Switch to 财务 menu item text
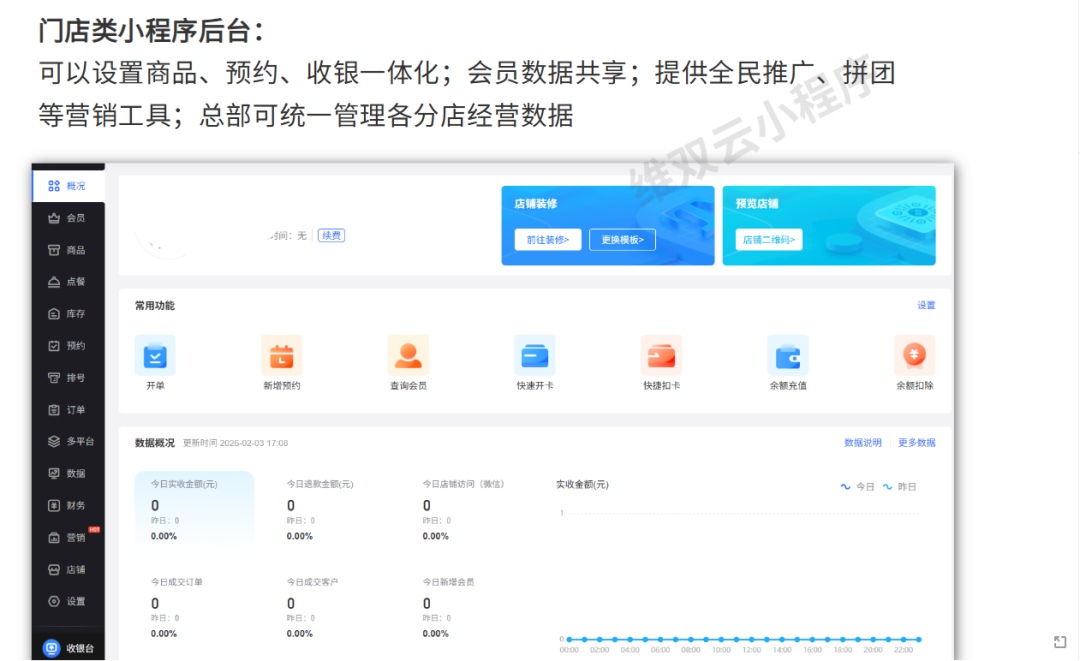This screenshot has height=661, width=1080. (x=76, y=505)
